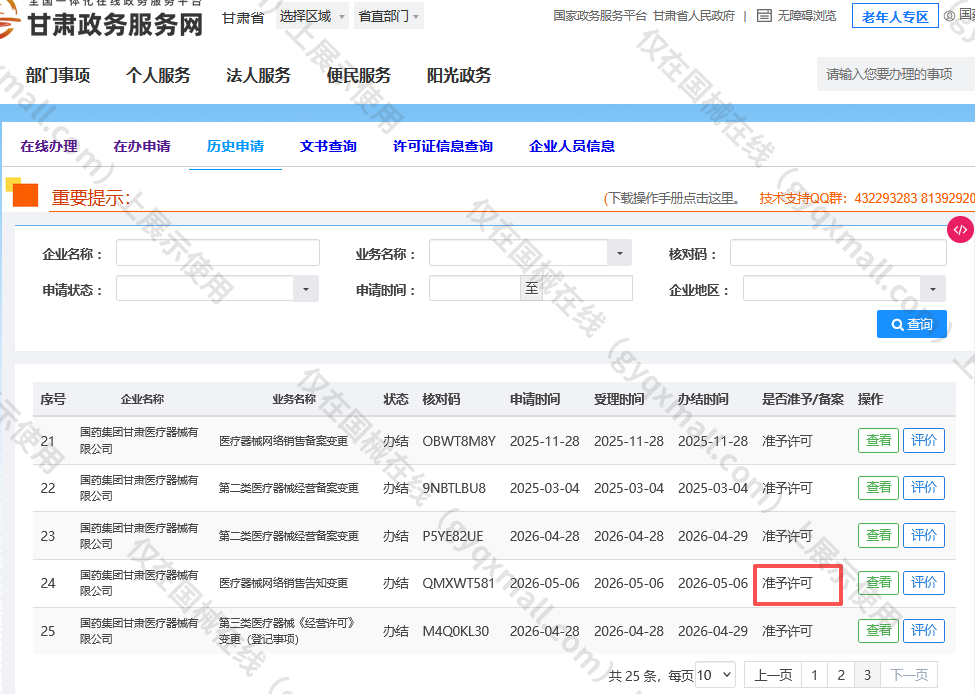Go to page 1 in pagination
The width and height of the screenshot is (975, 694).
815,675
